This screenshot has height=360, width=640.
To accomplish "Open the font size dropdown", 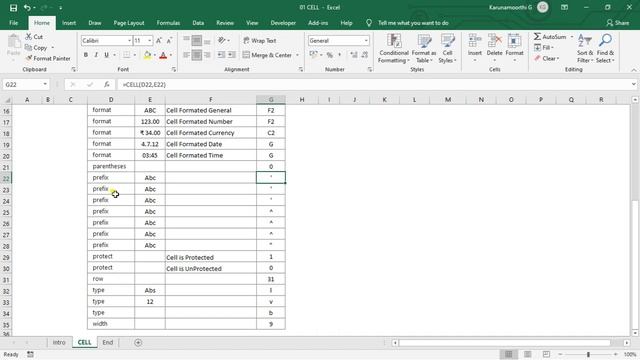I will click(x=149, y=40).
